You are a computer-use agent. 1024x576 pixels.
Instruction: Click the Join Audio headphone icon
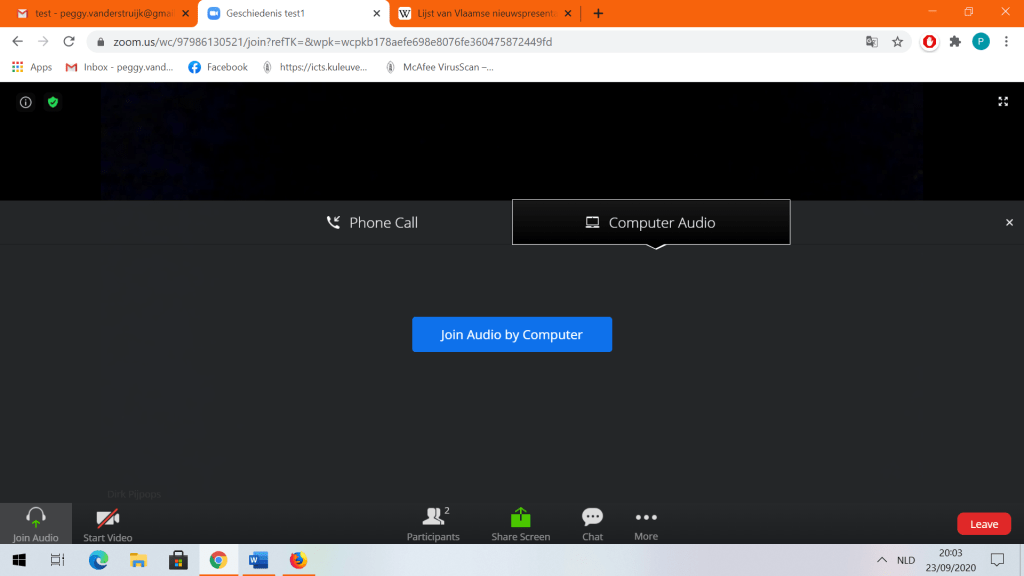point(36,518)
